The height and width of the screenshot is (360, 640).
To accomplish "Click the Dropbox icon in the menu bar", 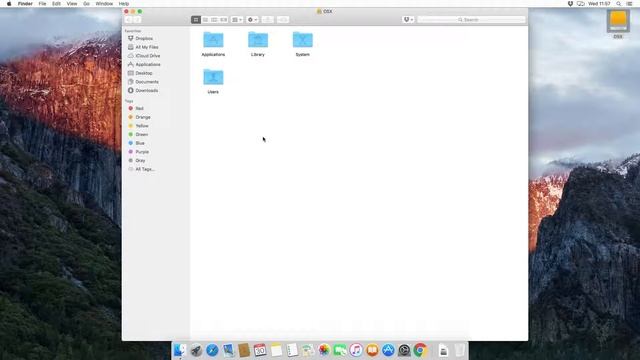I will tap(570, 4).
